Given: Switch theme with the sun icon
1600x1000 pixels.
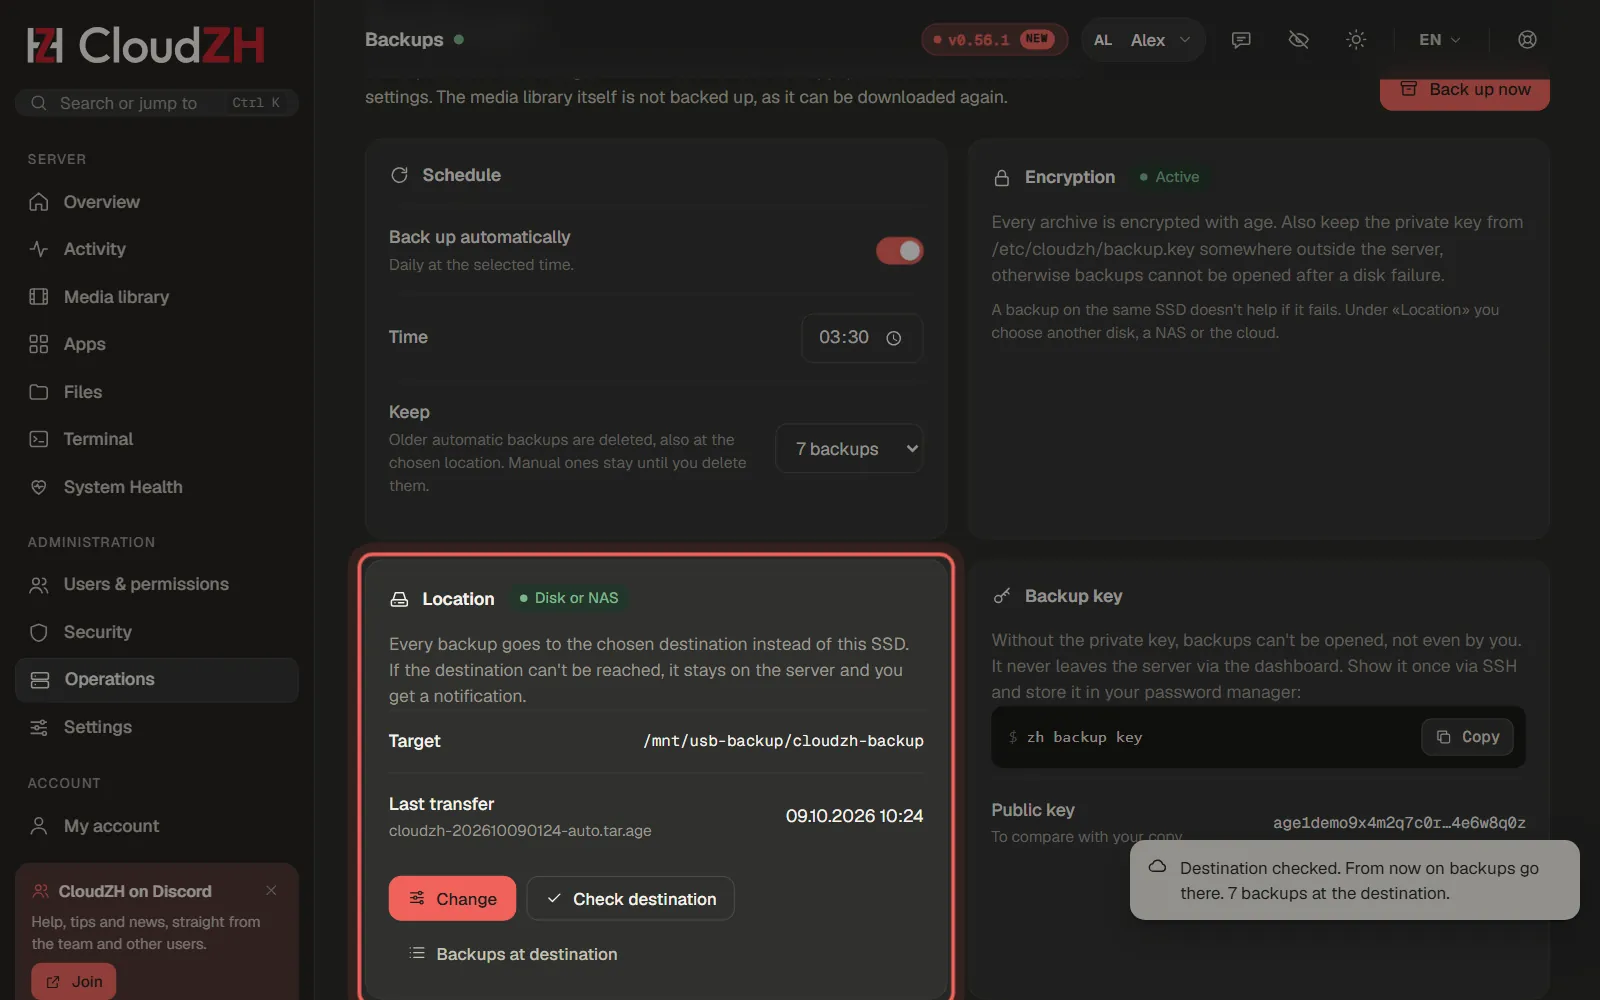Looking at the screenshot, I should click(x=1356, y=40).
